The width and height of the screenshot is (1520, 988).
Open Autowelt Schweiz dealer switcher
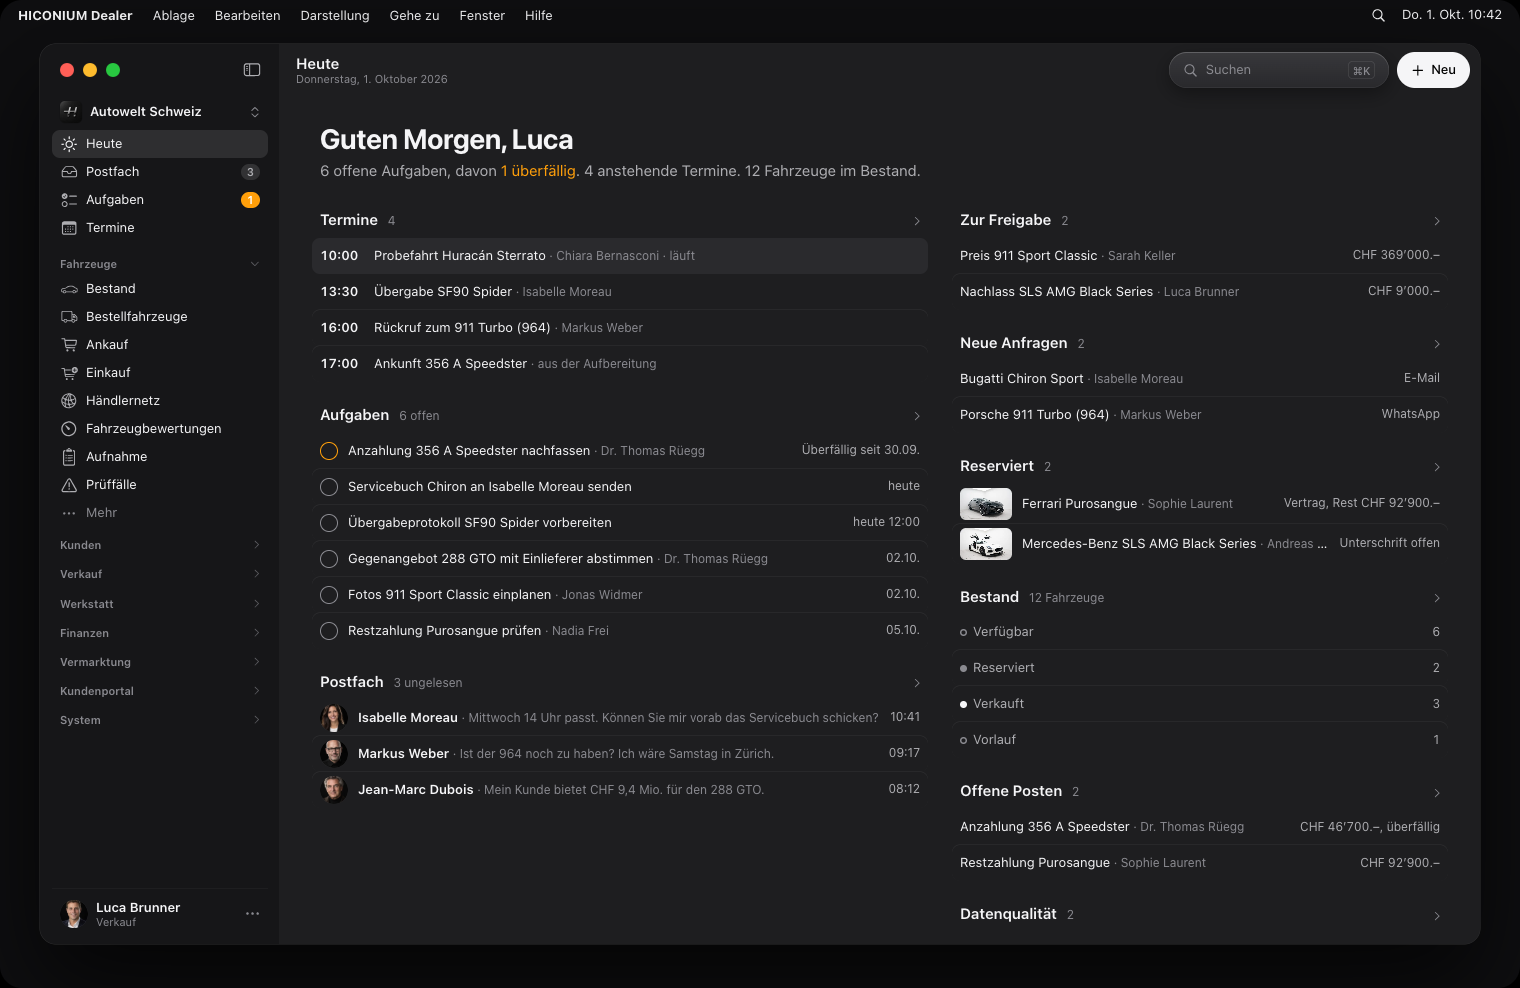[160, 111]
